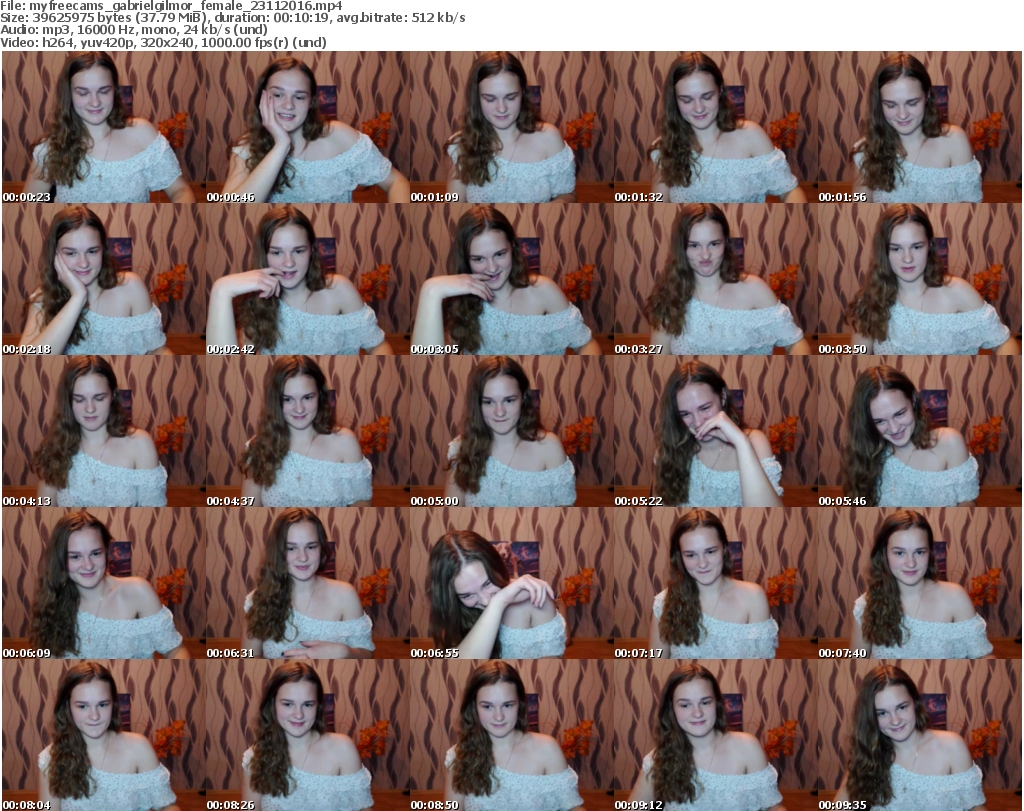Select the frame stamped 00:06:31
The image size is (1024, 811).
coord(308,584)
